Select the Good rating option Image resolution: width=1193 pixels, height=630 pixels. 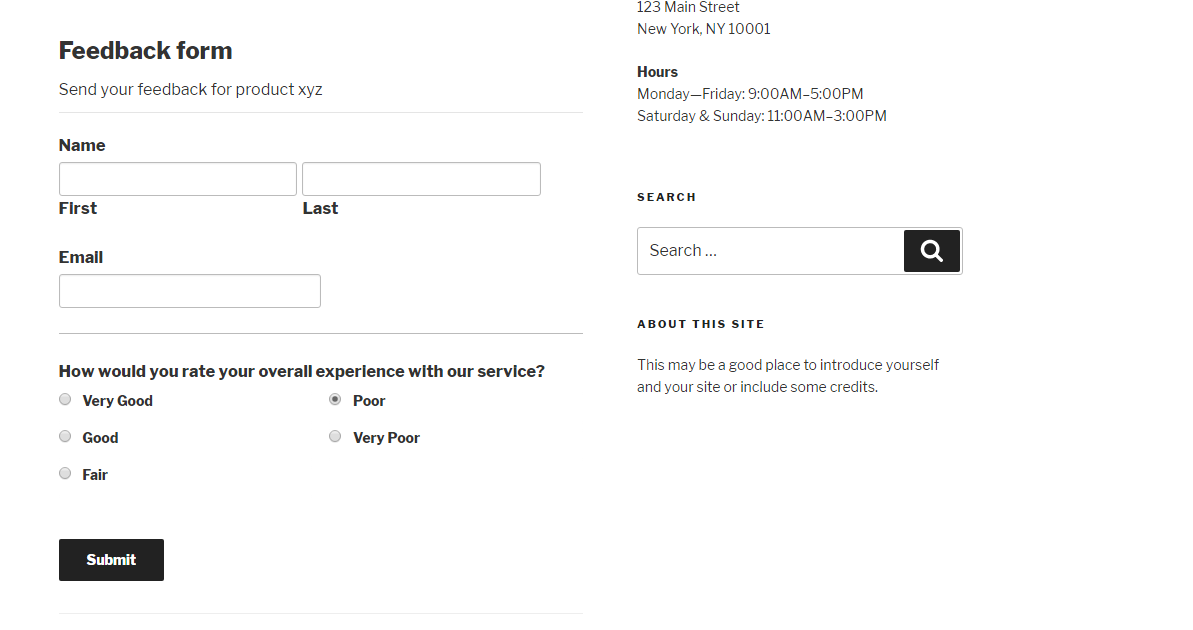coord(65,436)
